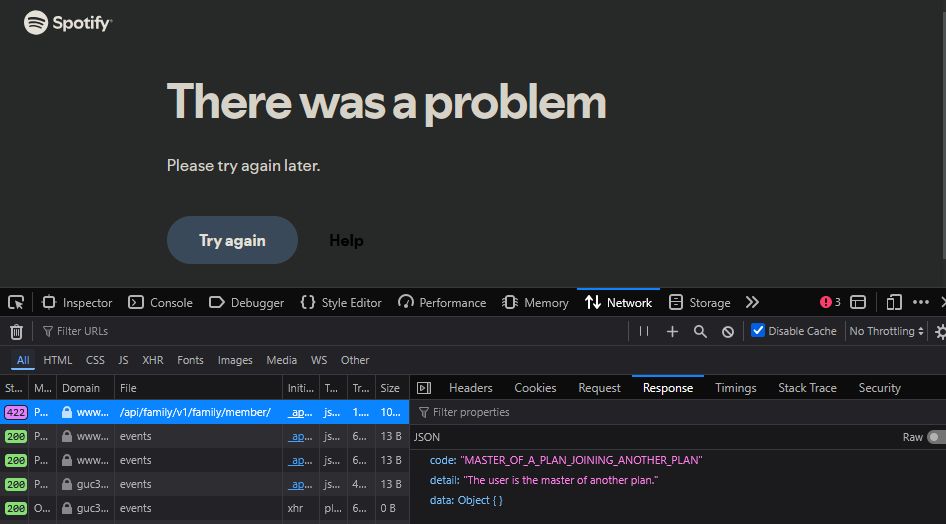The width and height of the screenshot is (946, 524).
Task: Focus the Filter URLs field
Action: [332, 331]
